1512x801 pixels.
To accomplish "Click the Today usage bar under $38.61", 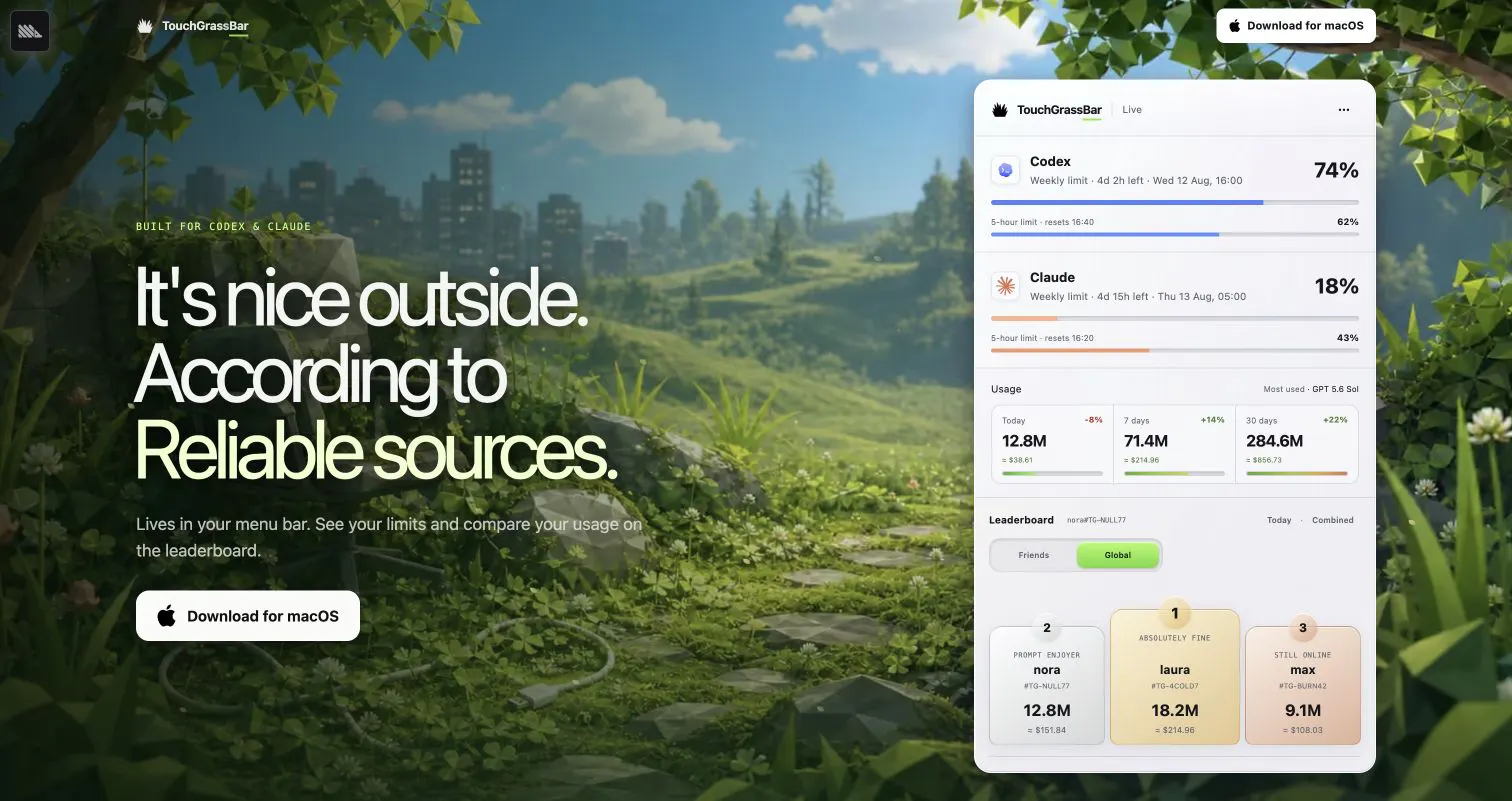I will tap(1052, 473).
